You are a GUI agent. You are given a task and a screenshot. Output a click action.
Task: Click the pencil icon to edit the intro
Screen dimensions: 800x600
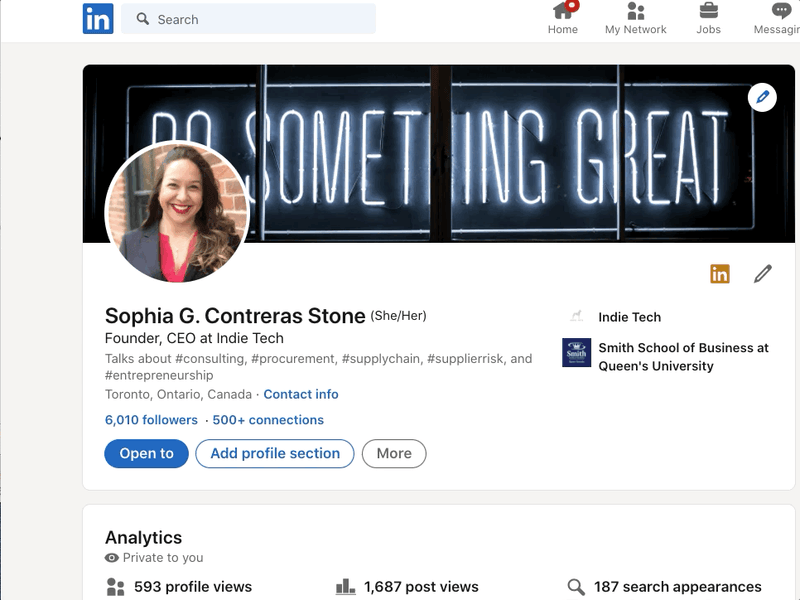pos(762,273)
